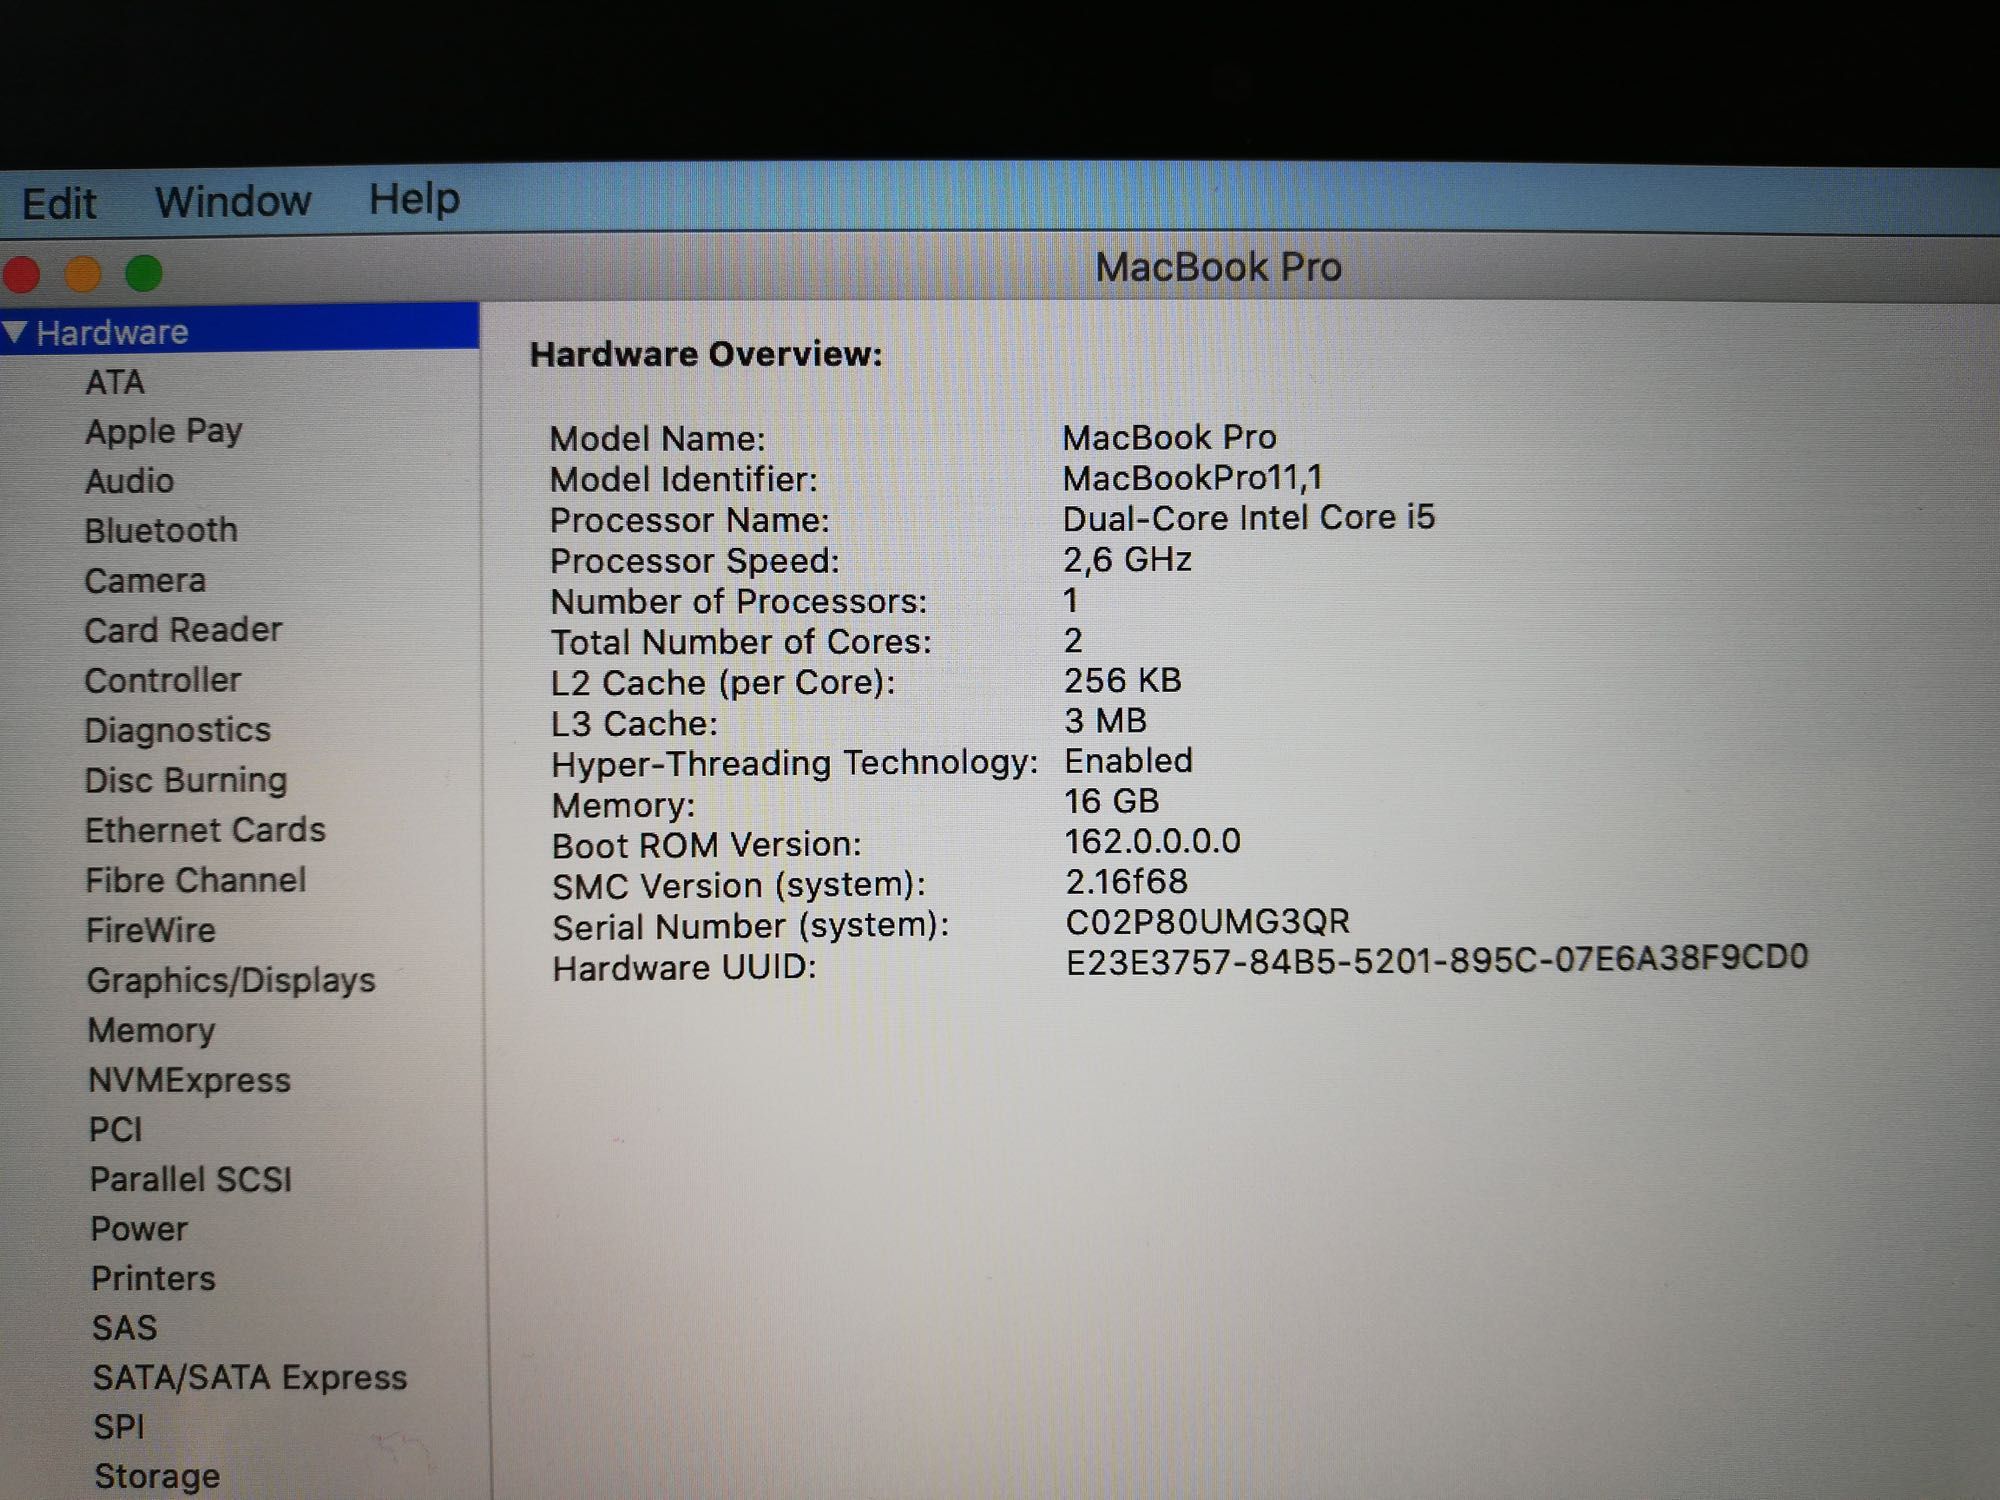Select Fibre Channel entry
2000x1500 pixels.
point(196,880)
